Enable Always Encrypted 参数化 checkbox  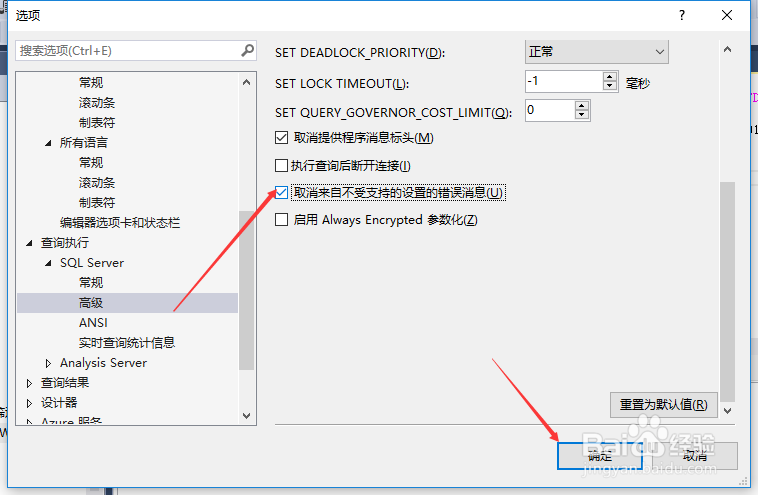point(281,220)
